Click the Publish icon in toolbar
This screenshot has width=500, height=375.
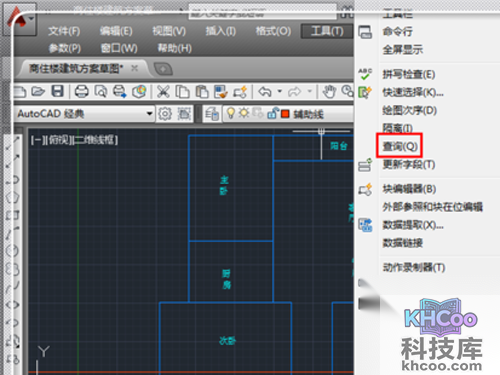tap(120, 91)
